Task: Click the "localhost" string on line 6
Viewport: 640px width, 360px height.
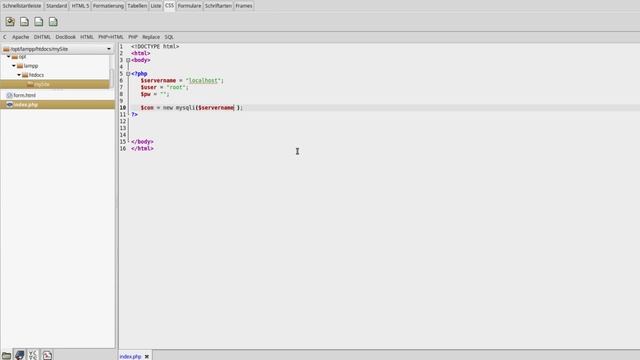Action: (203, 80)
